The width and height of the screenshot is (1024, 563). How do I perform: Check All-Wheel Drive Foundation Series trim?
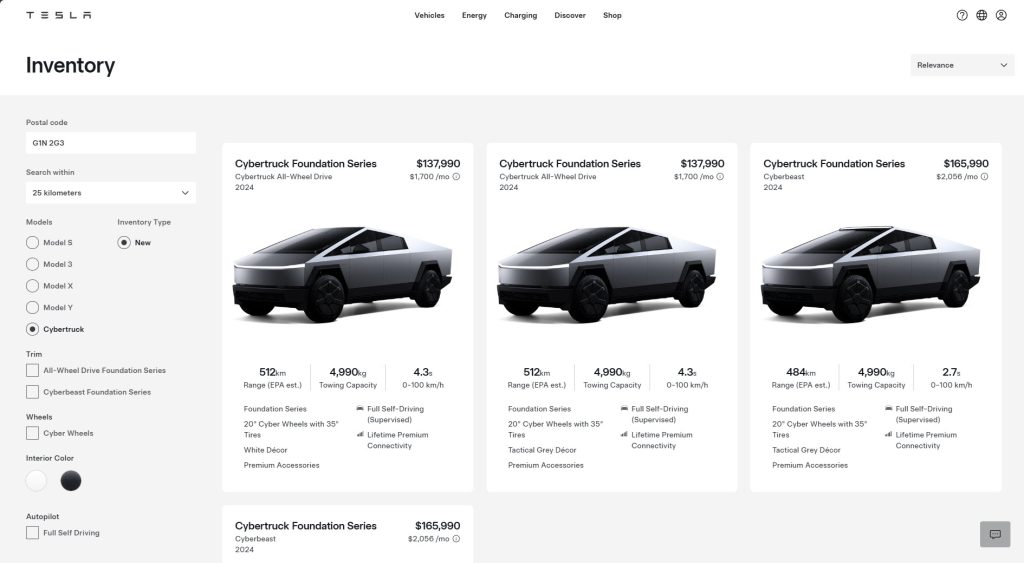pos(33,371)
